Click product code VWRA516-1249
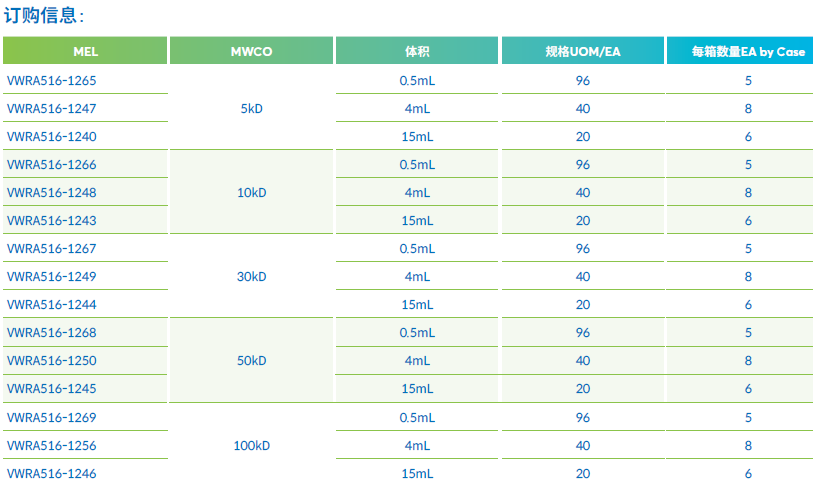The width and height of the screenshot is (813, 485). (x=51, y=276)
